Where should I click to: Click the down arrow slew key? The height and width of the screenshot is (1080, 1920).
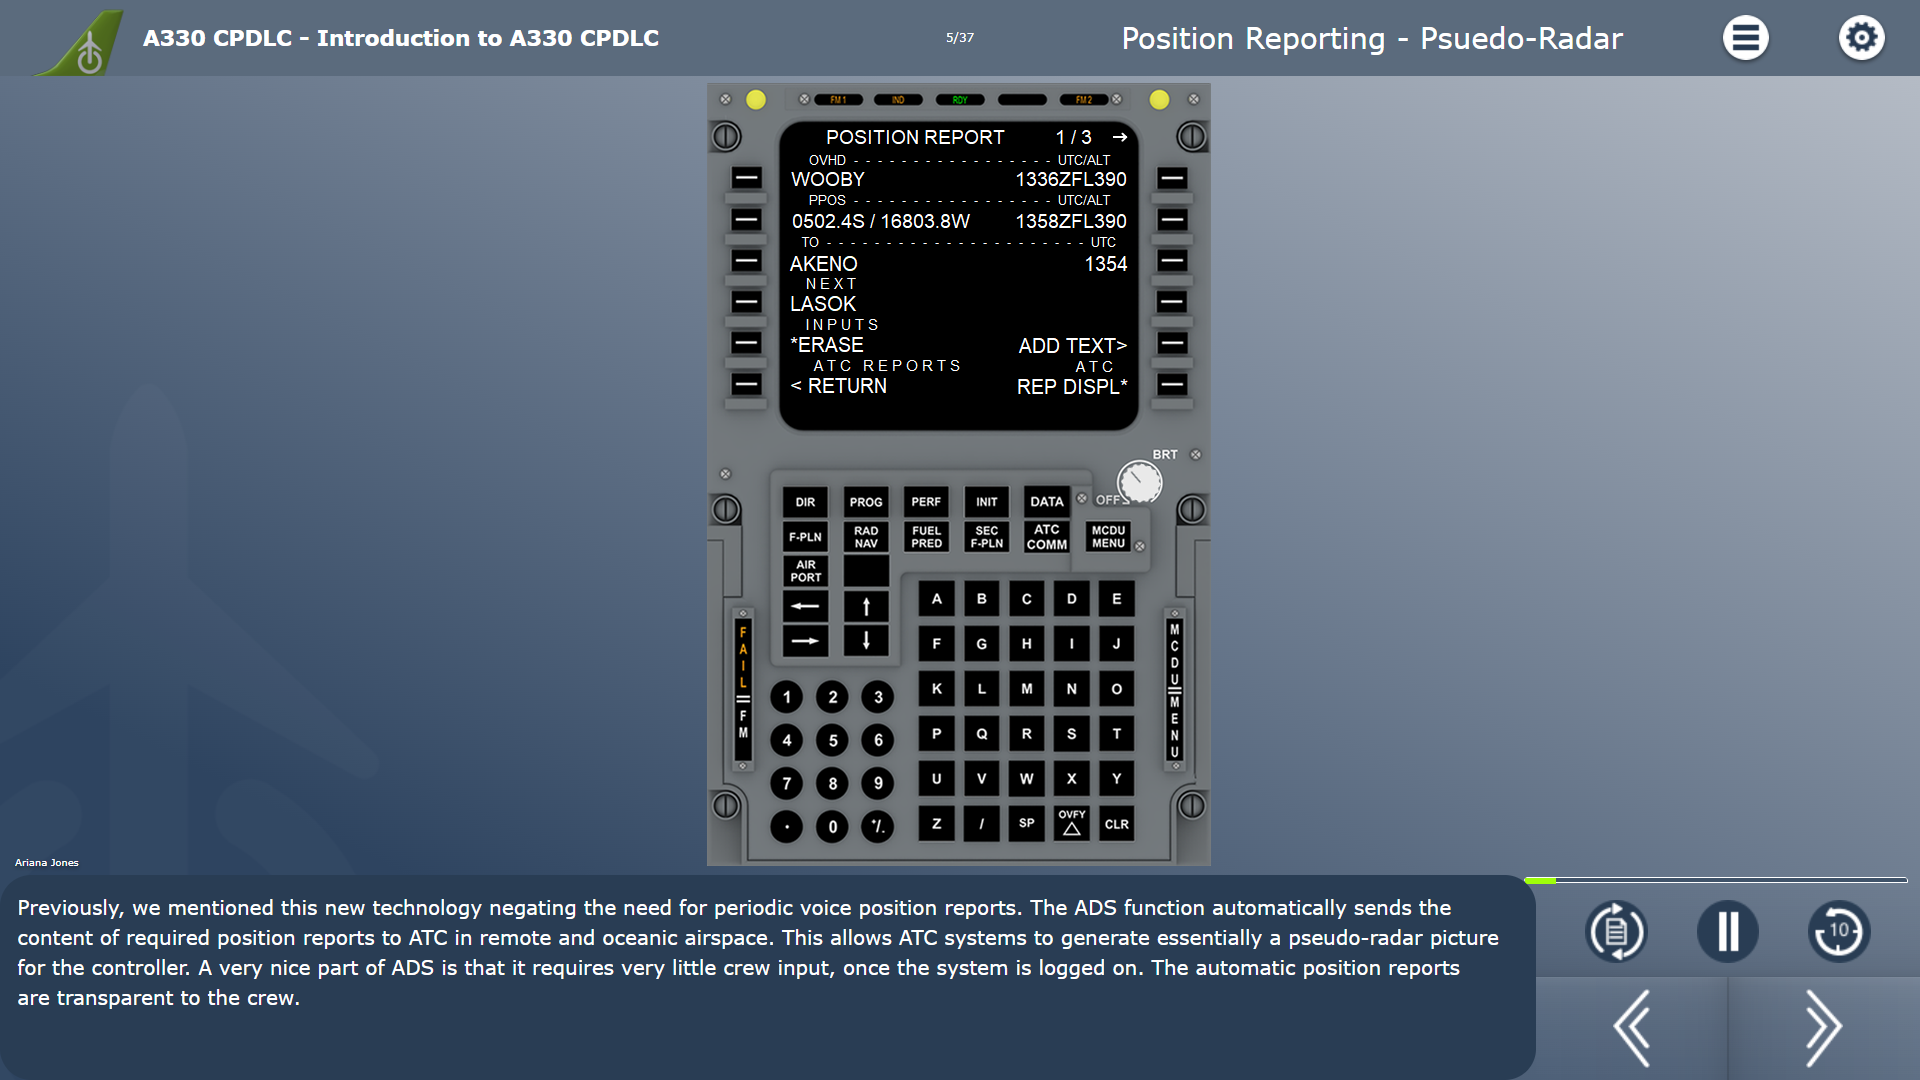pos(866,641)
